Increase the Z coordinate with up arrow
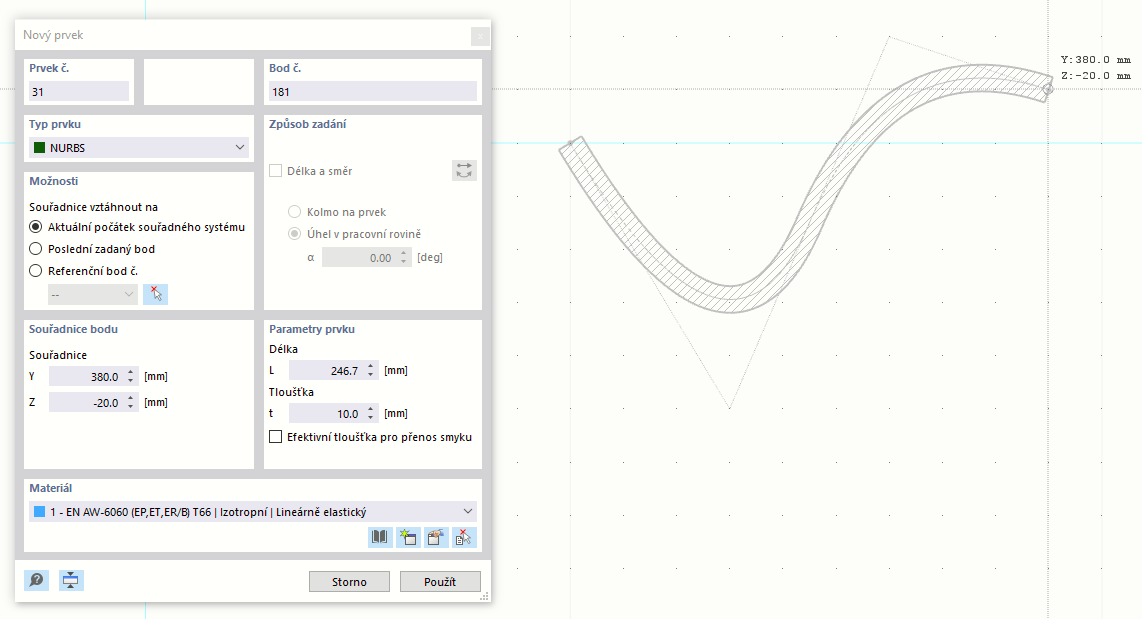 130,398
